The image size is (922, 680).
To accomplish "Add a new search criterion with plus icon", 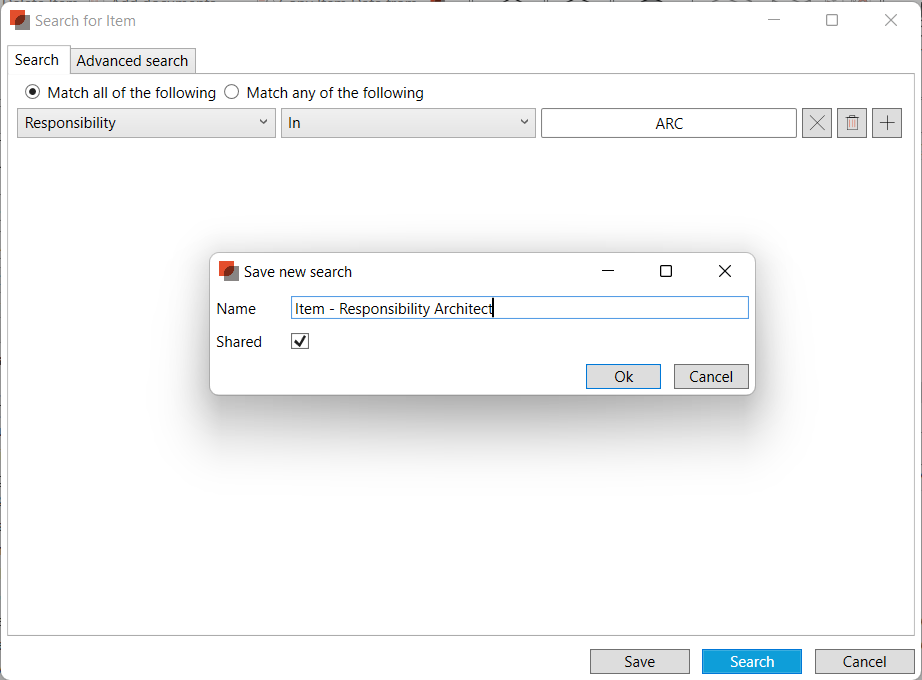I will pos(887,123).
